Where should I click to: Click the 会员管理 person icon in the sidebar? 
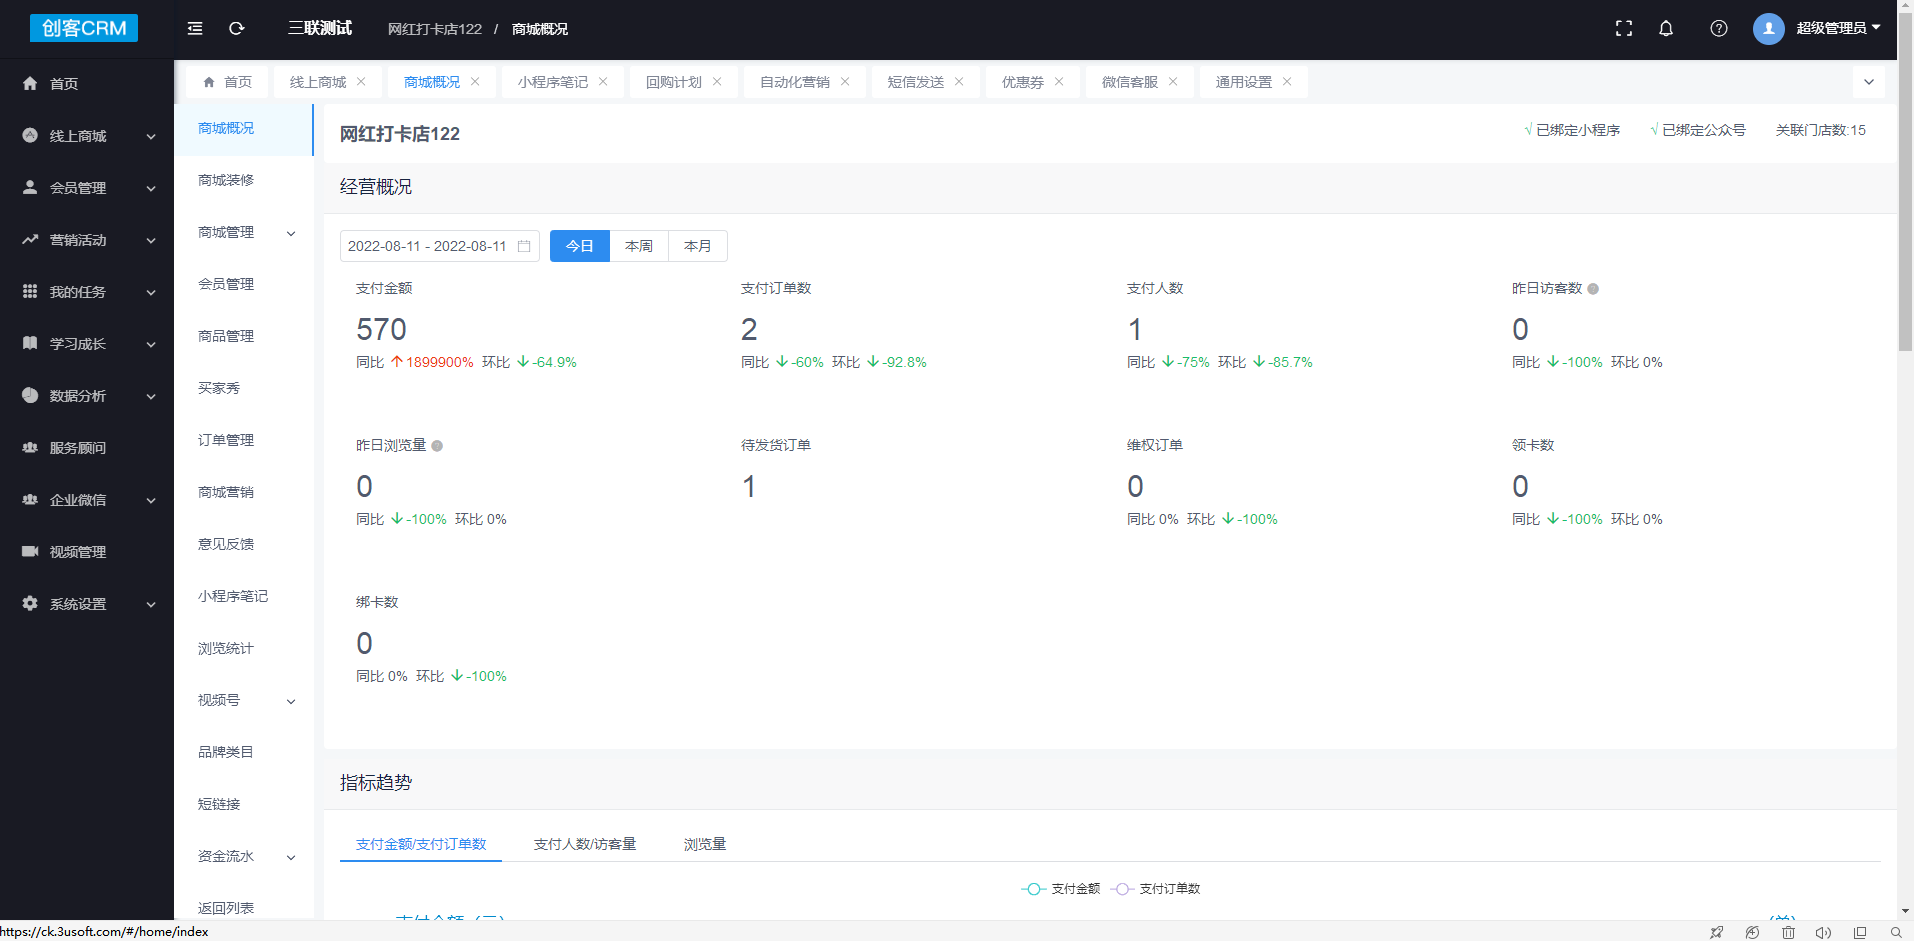[30, 187]
